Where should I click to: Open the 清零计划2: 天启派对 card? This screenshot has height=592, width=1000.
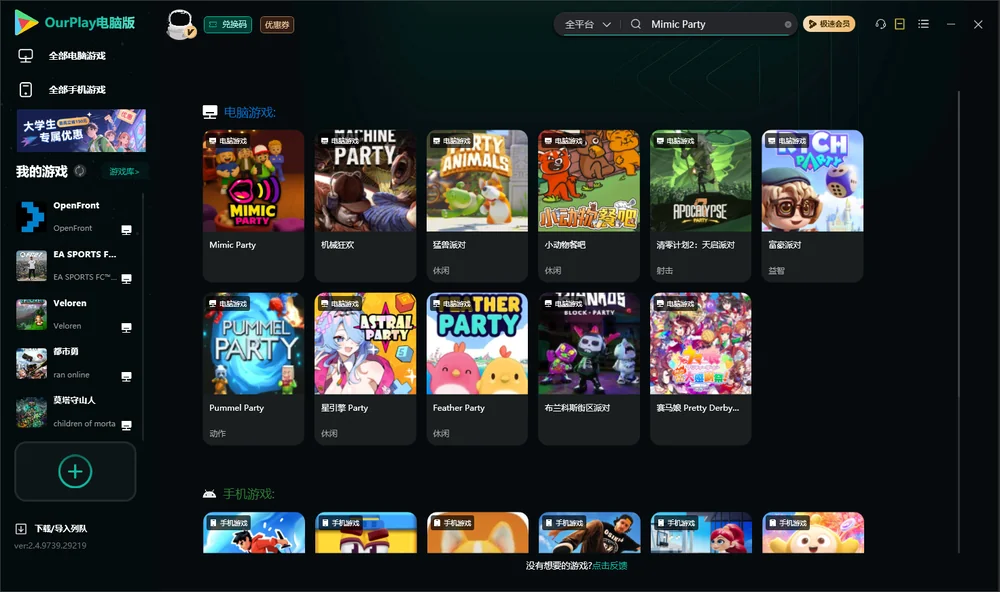coord(700,205)
